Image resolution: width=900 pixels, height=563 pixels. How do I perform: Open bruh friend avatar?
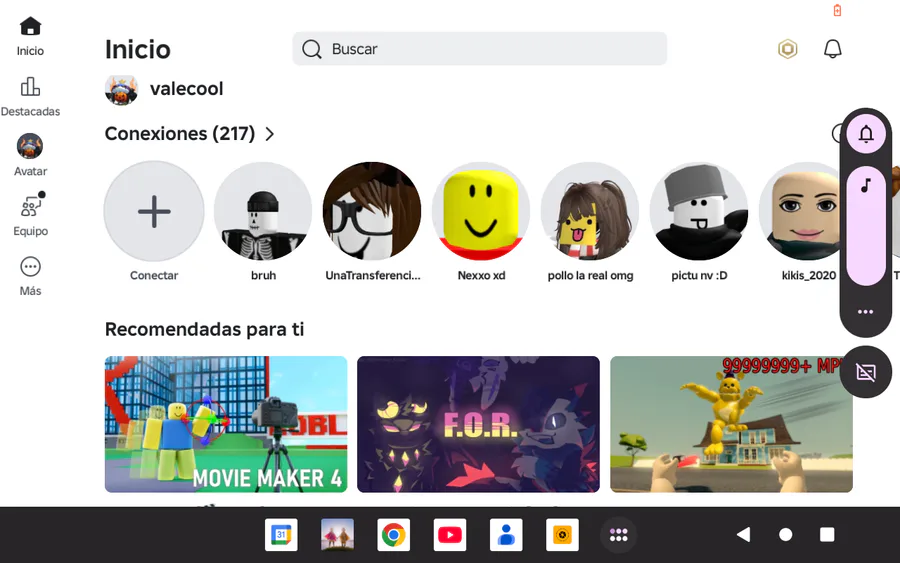[x=263, y=211]
